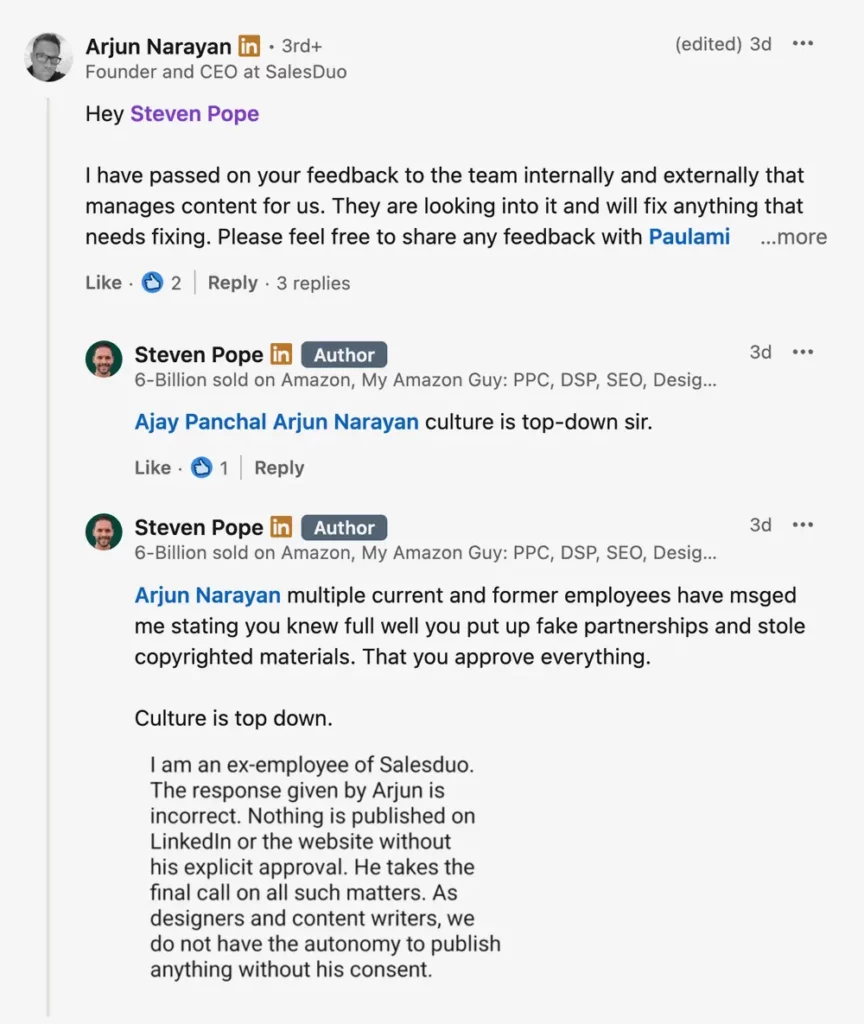Click LinkedIn badge next to Arjun Narayan
Image resolution: width=864 pixels, height=1024 pixels.
coord(249,46)
